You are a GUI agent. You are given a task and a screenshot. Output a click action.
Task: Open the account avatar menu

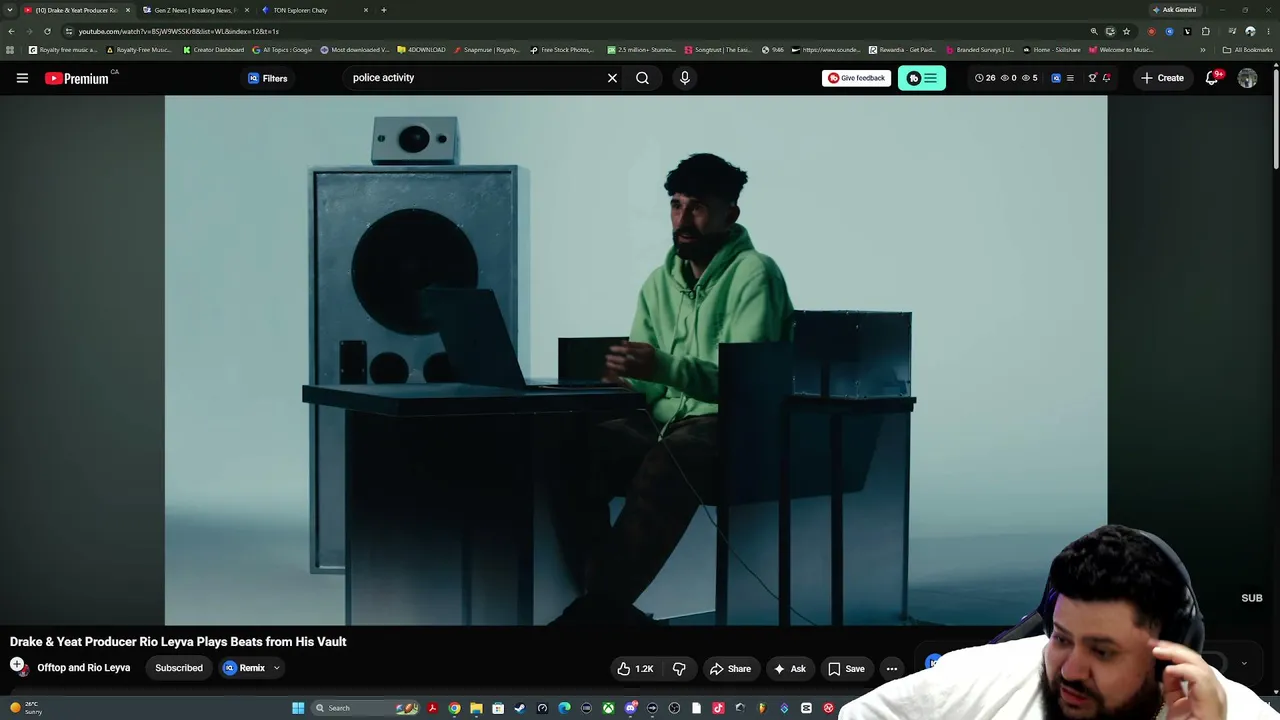tap(1247, 78)
